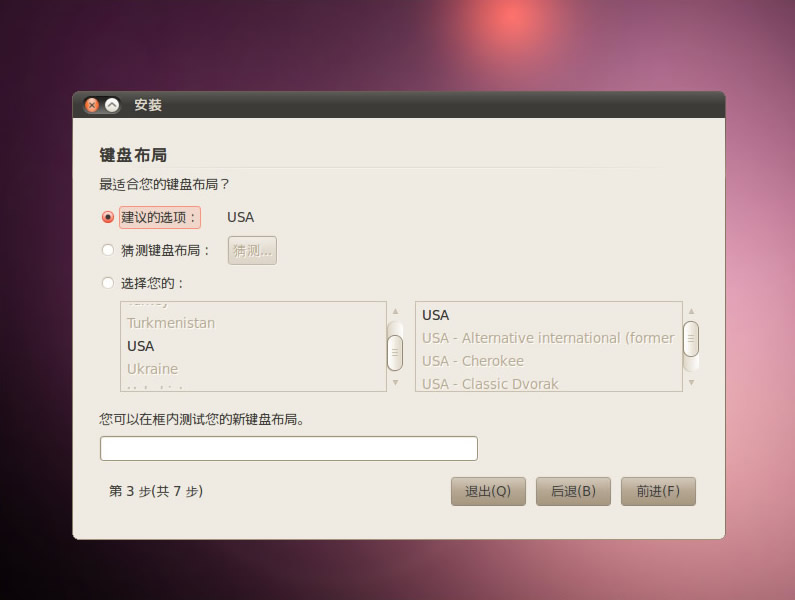The image size is (795, 600).
Task: Click the 选择您的 label
Action: point(152,284)
